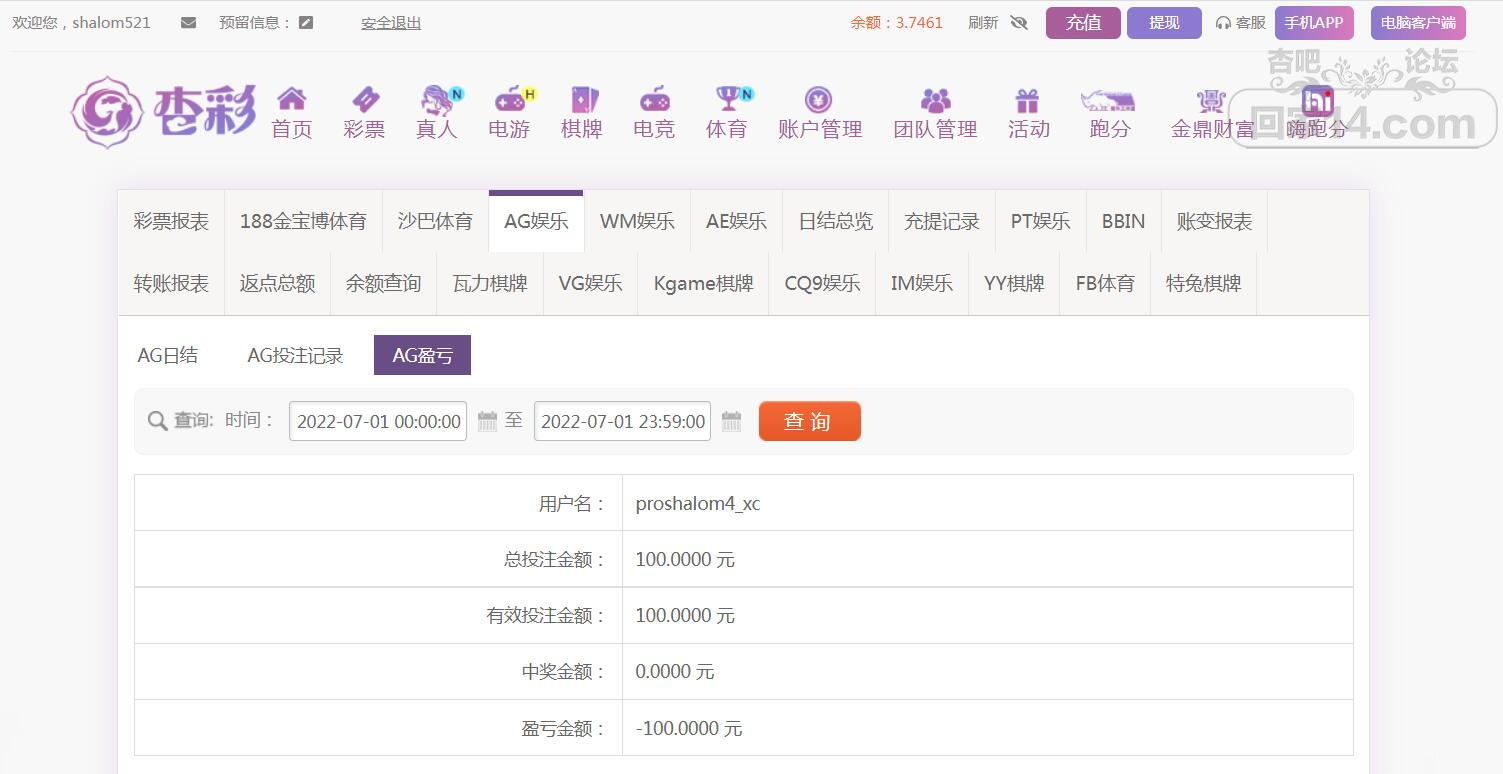Screen dimensions: 1503x774
Task: Open start date calendar picker
Action: click(487, 421)
